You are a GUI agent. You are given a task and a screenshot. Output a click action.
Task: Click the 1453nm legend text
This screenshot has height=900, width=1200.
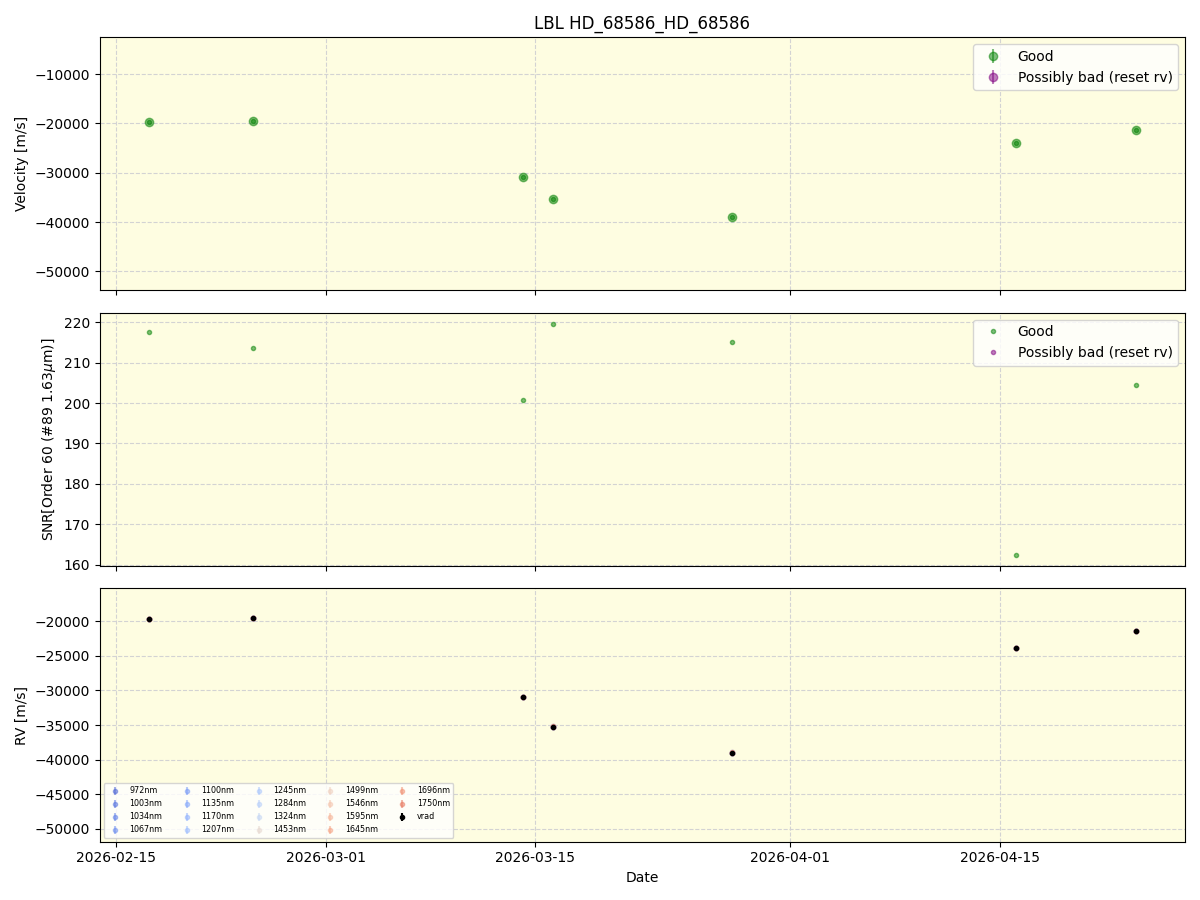(x=290, y=830)
